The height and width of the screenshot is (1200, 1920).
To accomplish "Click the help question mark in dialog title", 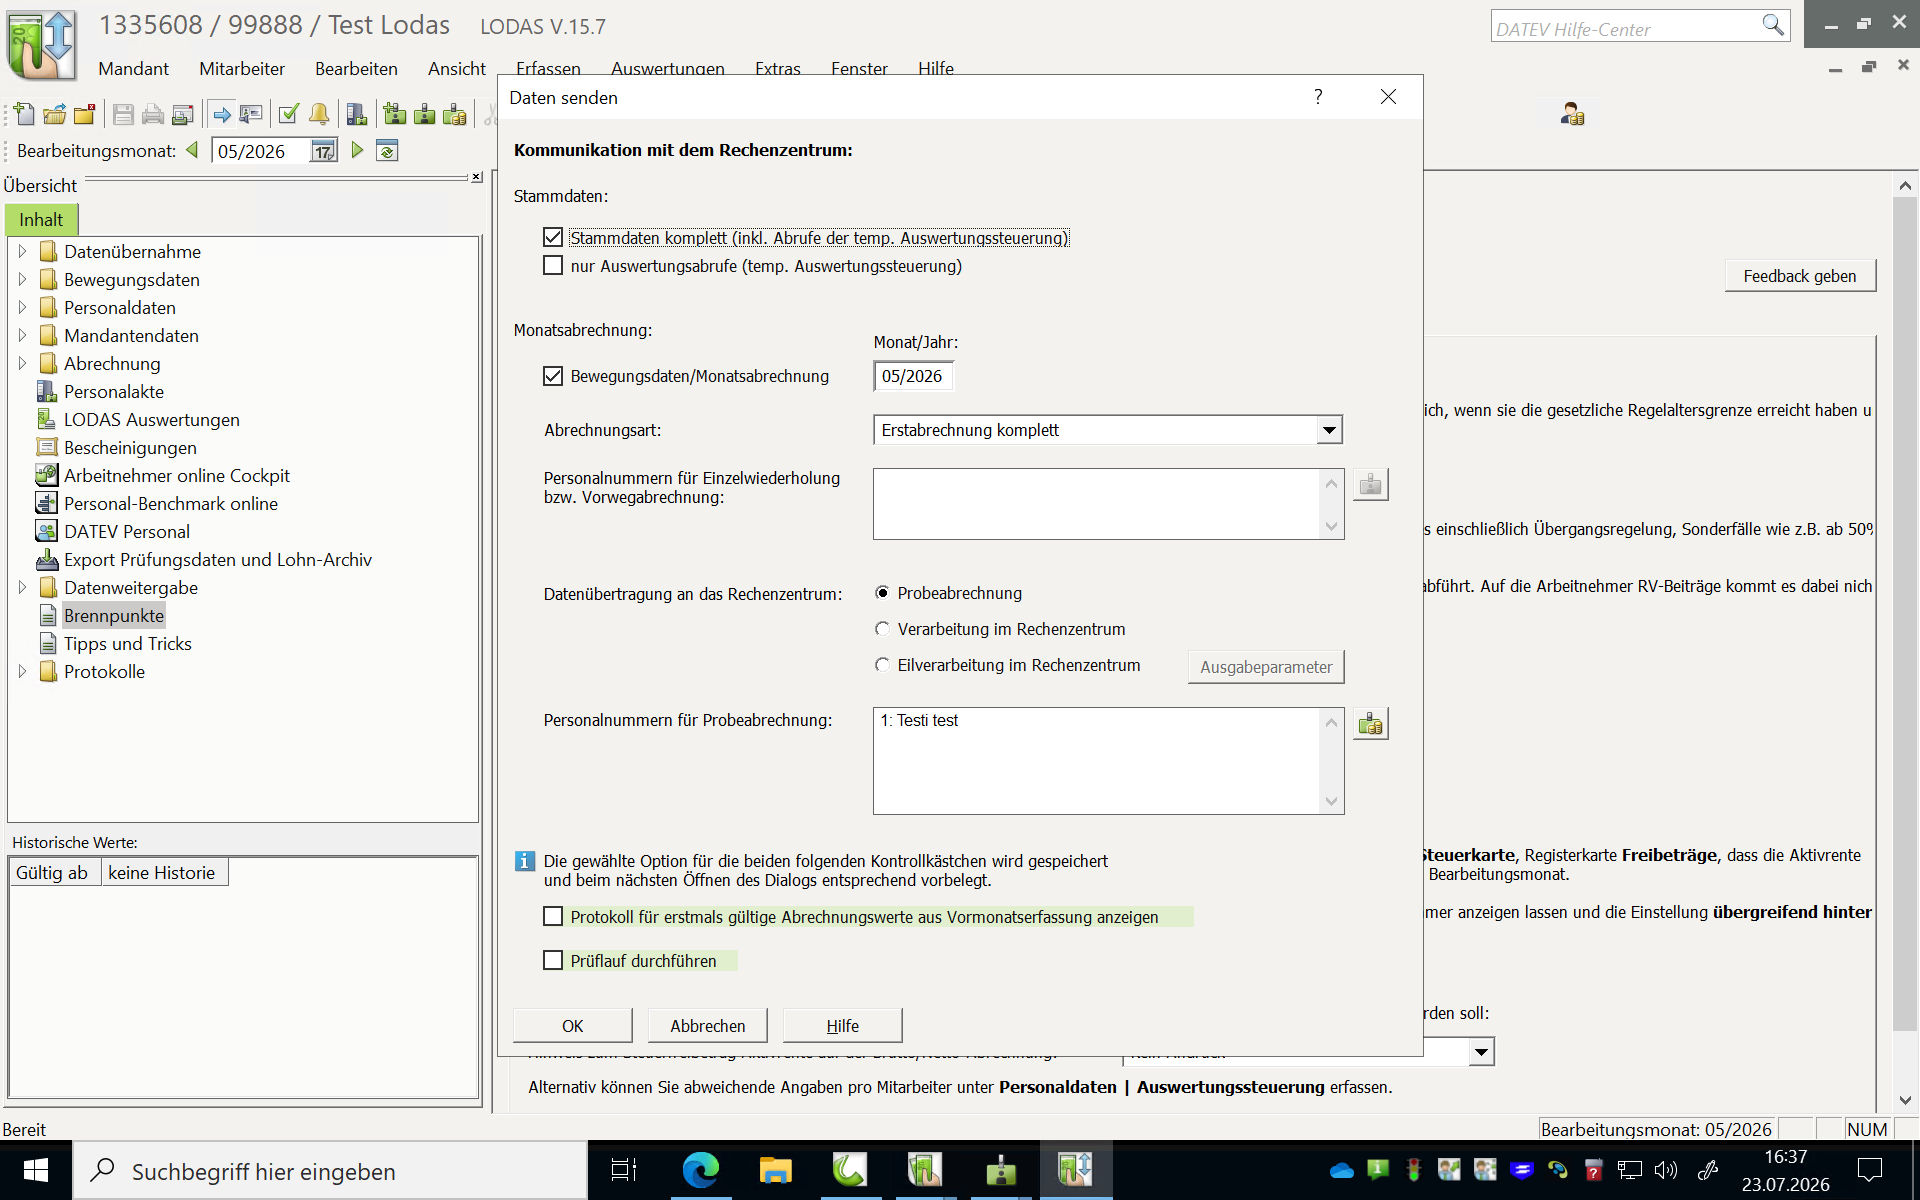I will (1318, 97).
